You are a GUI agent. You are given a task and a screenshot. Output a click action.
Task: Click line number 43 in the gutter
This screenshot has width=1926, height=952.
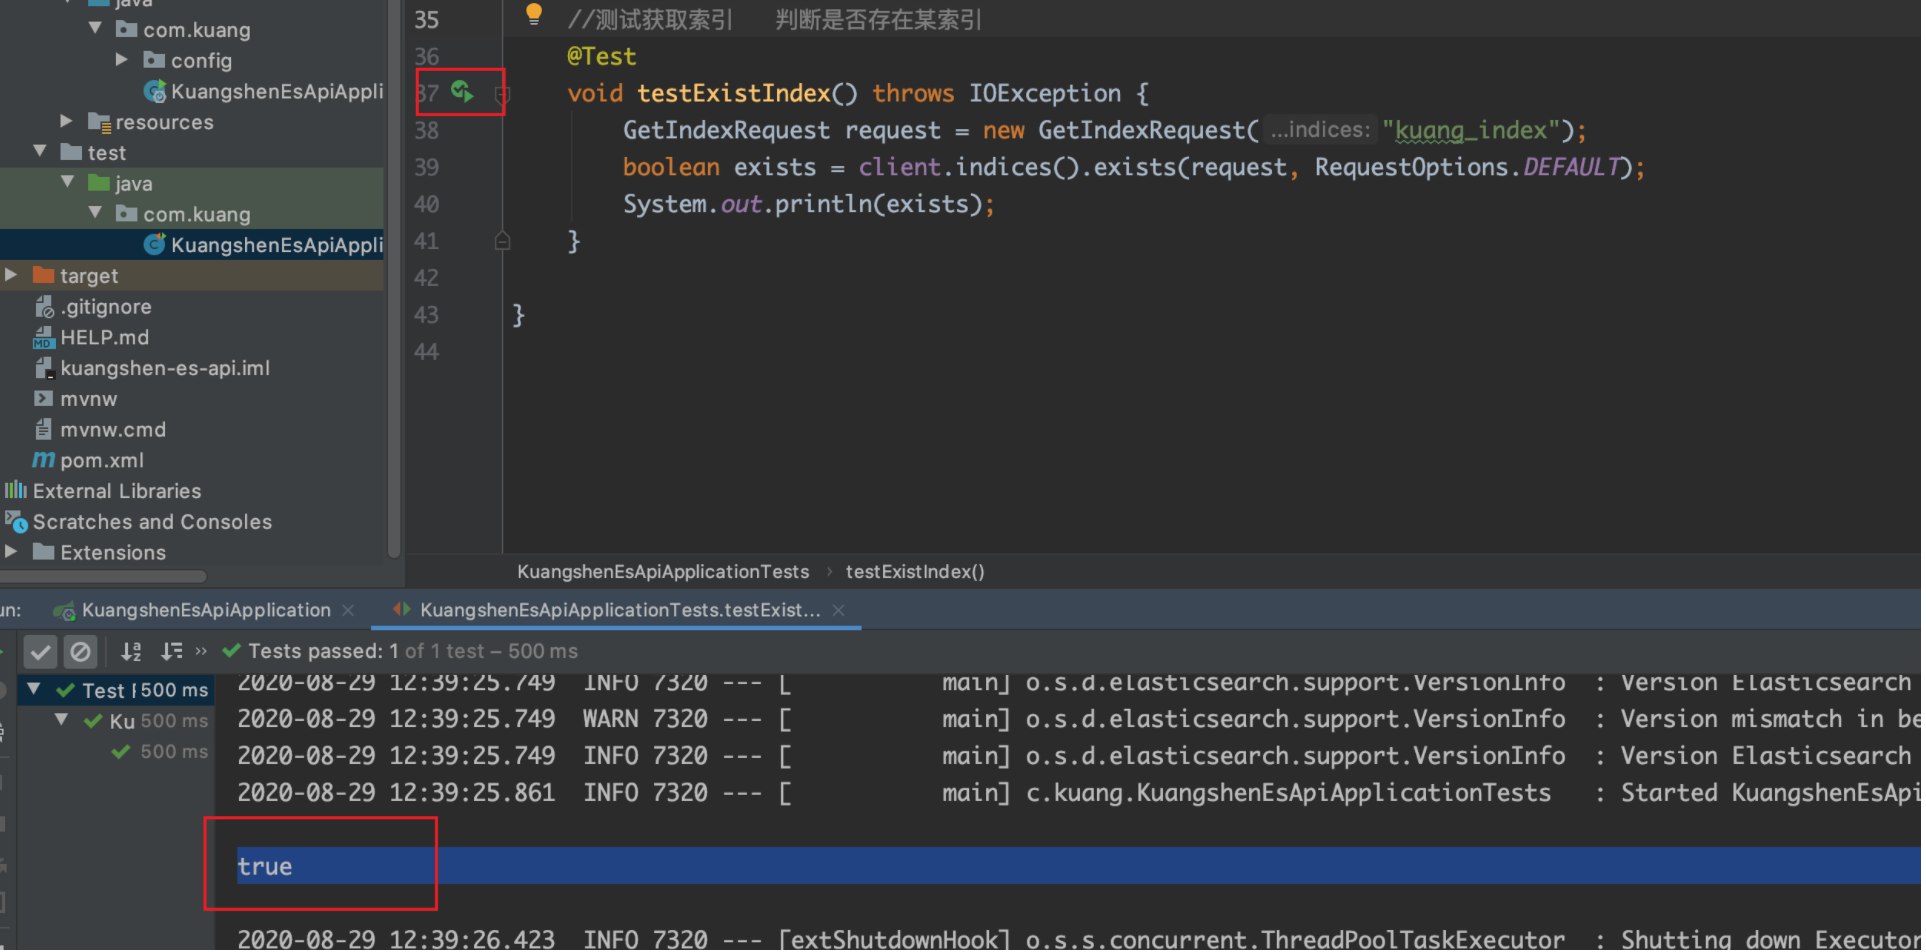pos(426,315)
